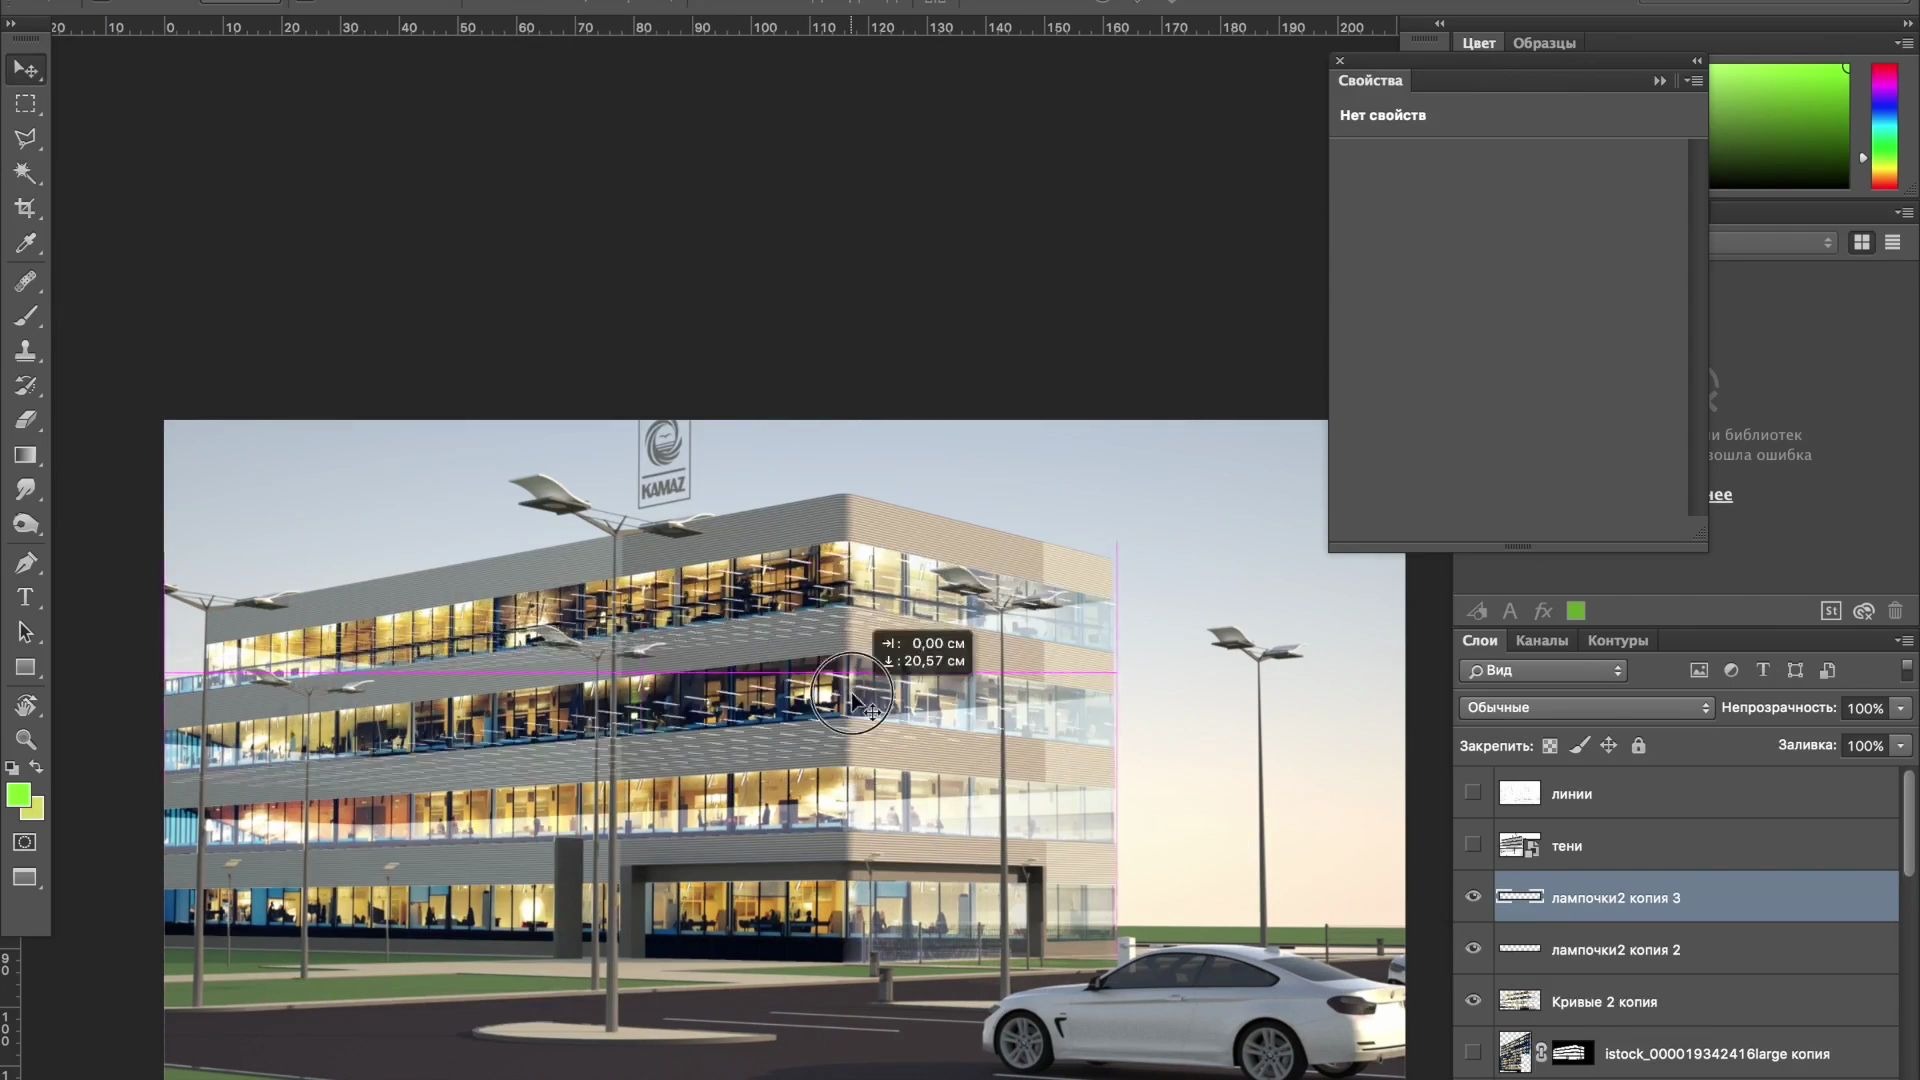Hide the Кривые 2 копия layer
The width and height of the screenshot is (1920, 1080).
pos(1473,1001)
